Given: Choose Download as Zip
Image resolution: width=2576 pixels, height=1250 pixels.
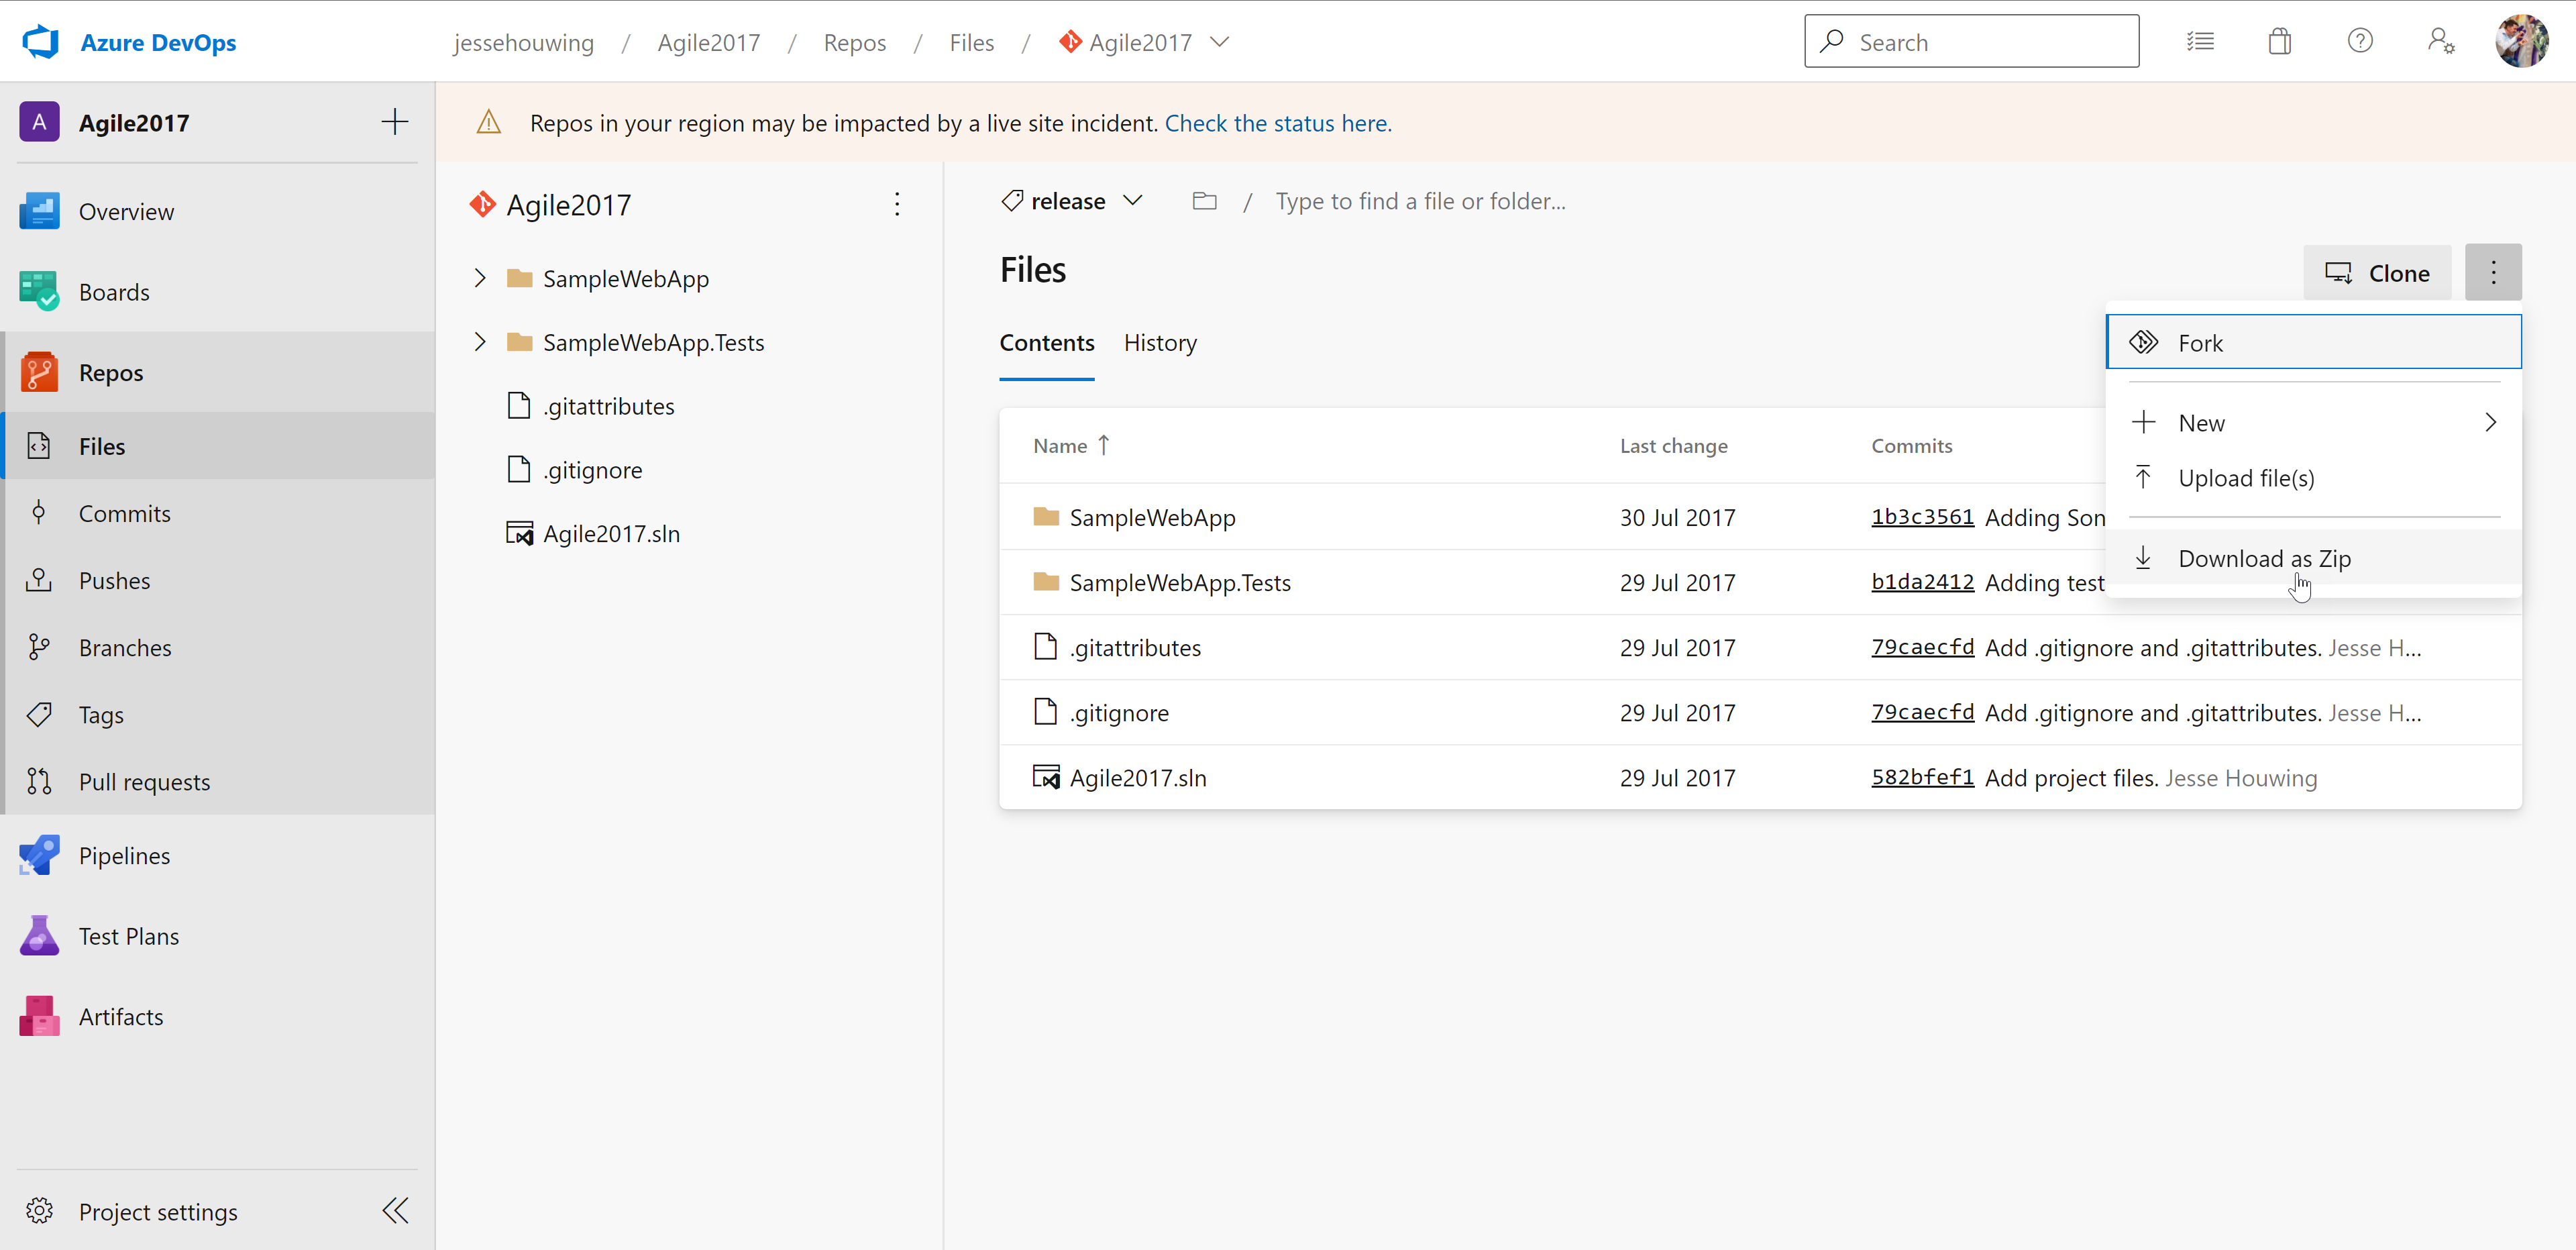Looking at the screenshot, I should [2314, 558].
